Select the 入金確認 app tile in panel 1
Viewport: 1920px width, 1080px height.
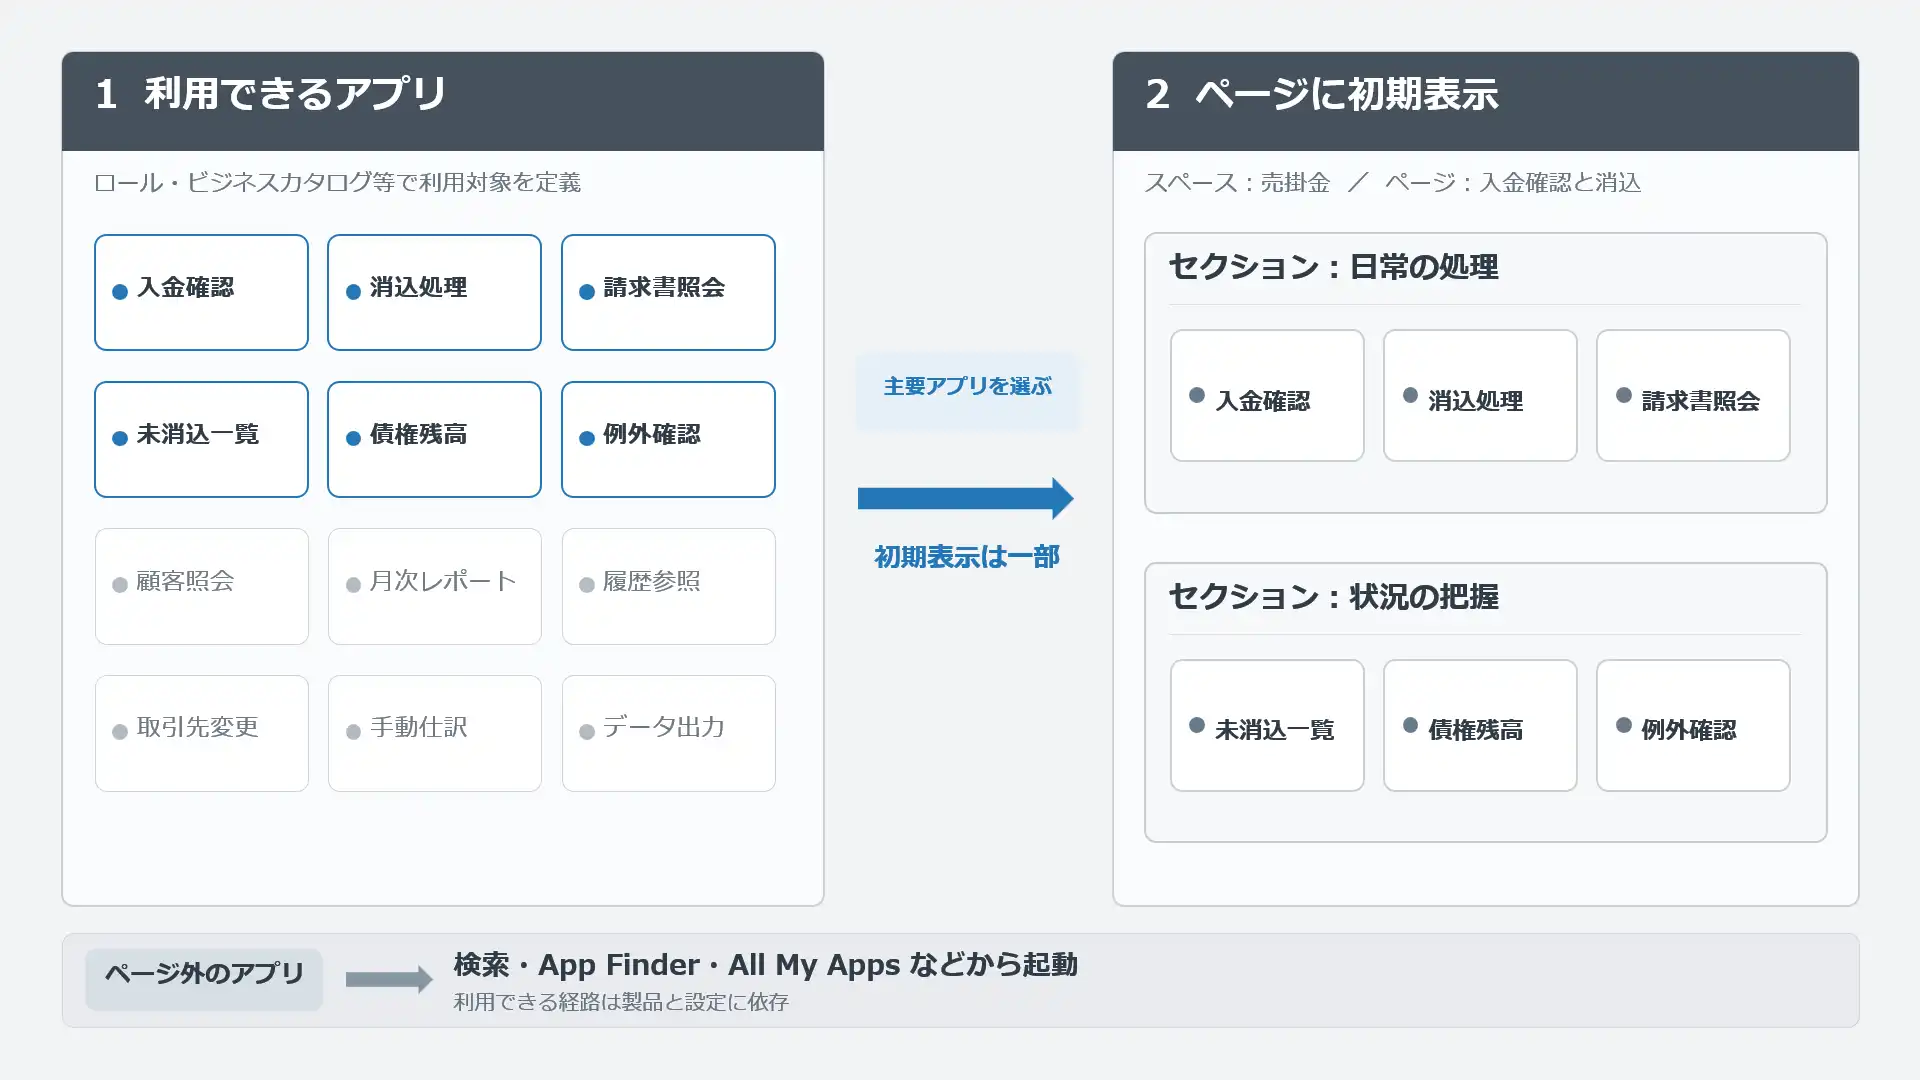[x=201, y=292]
